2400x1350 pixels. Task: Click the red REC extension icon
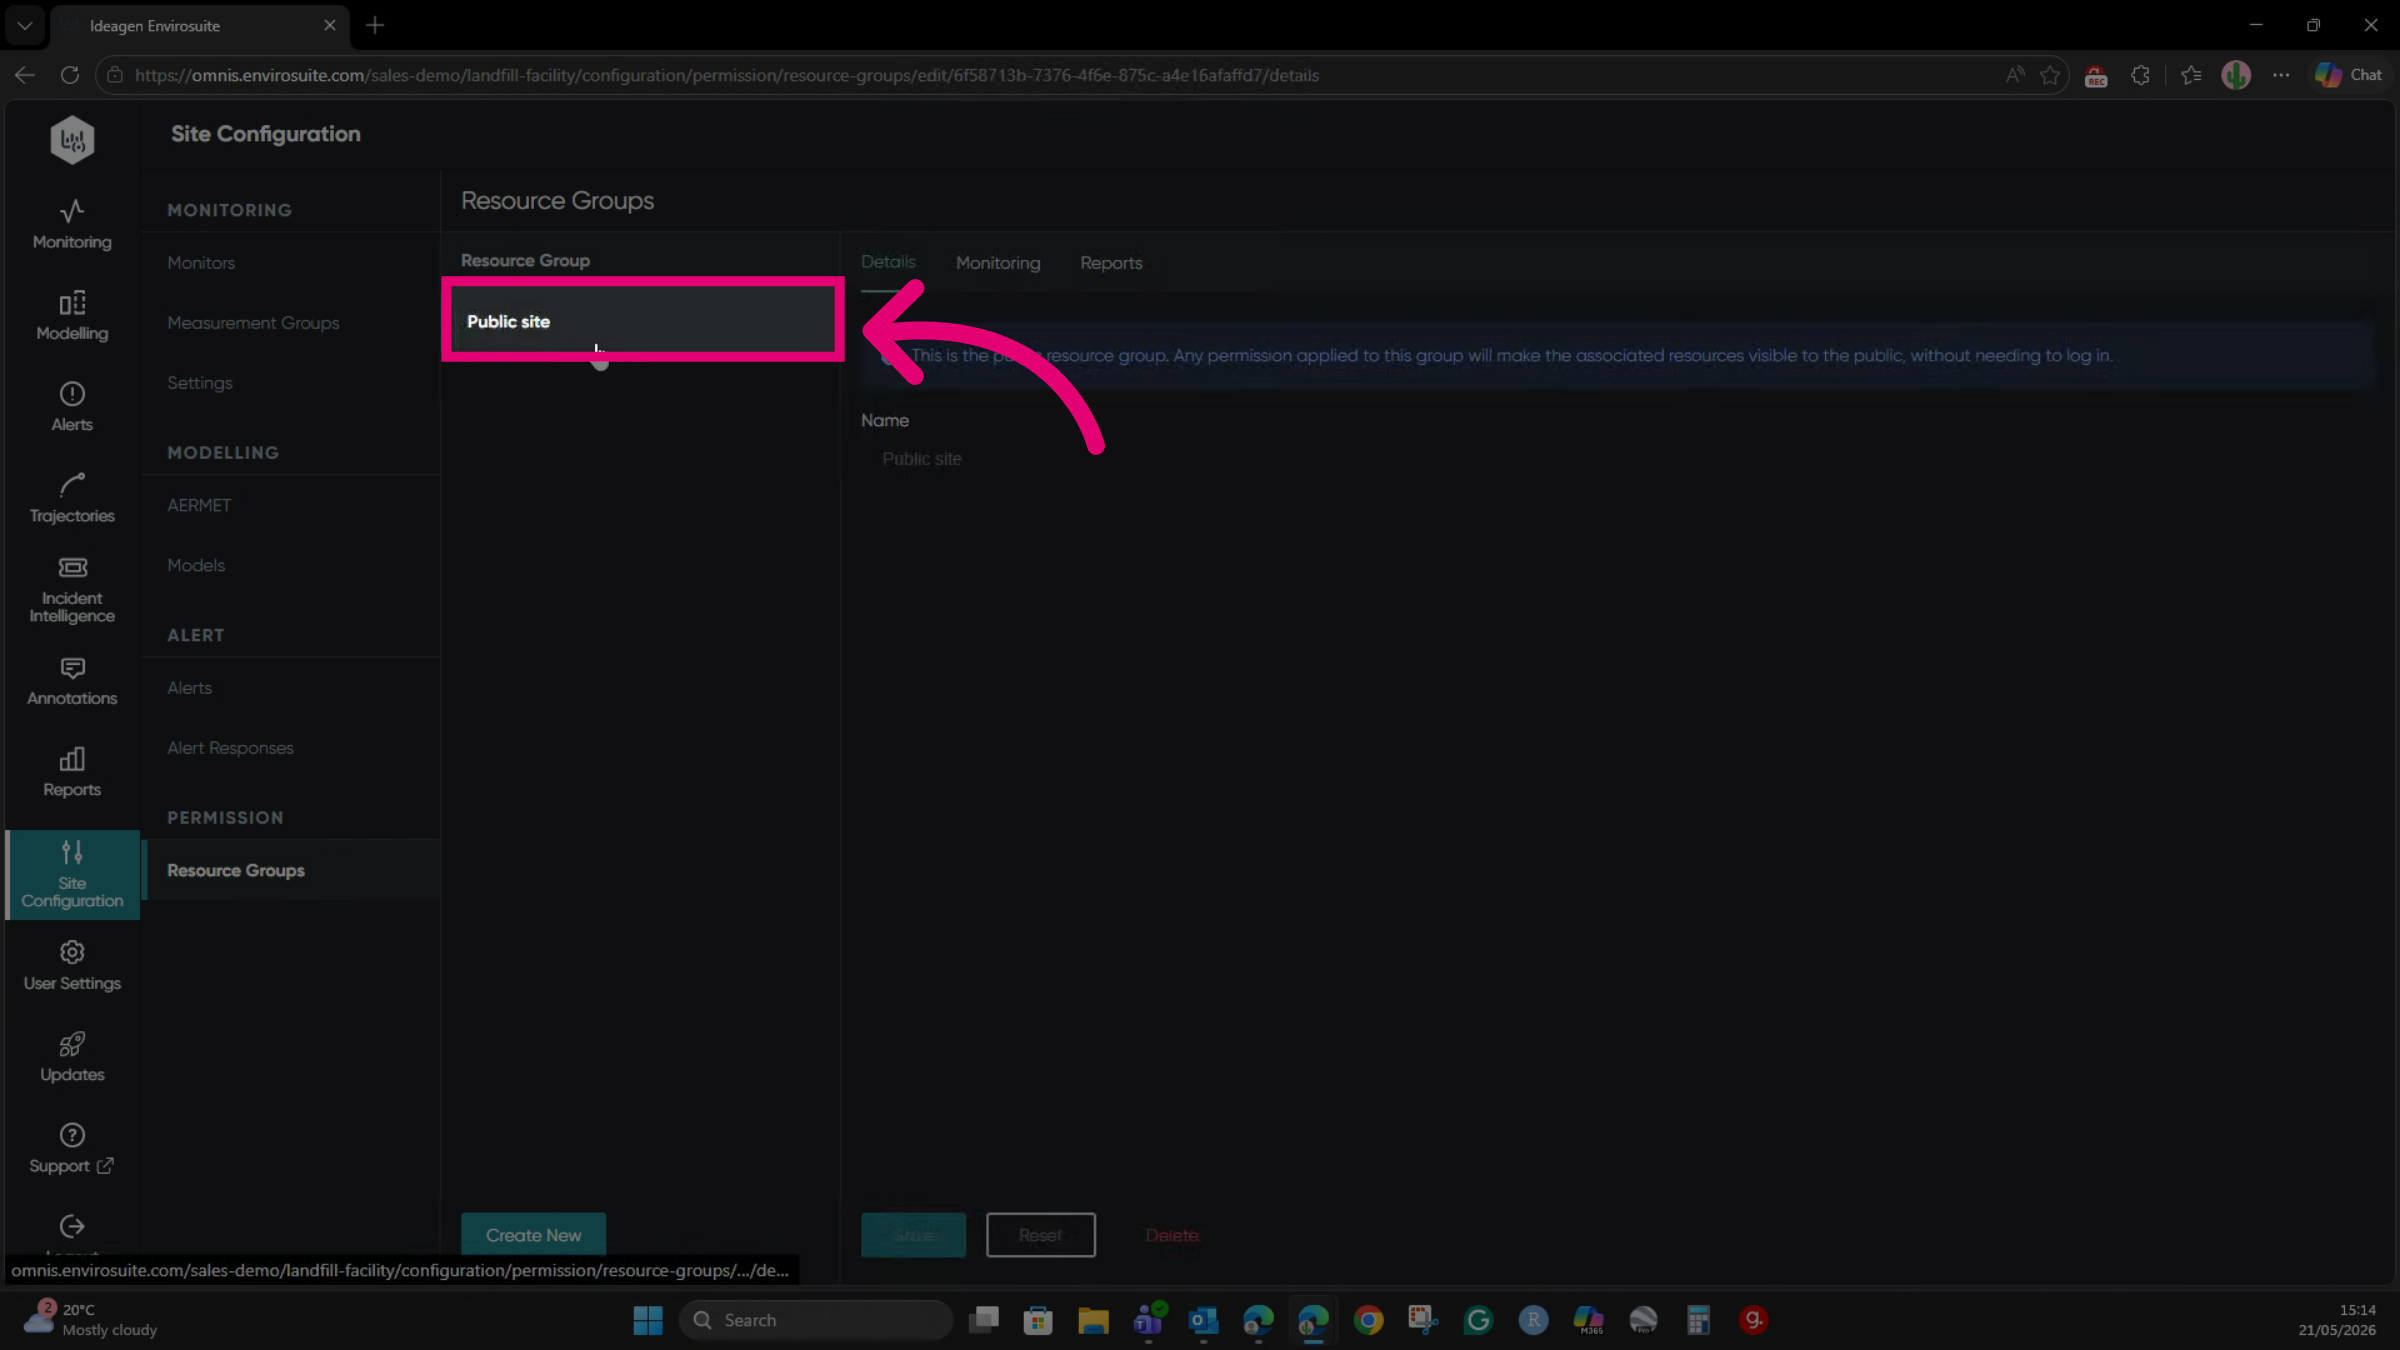[x=2096, y=76]
